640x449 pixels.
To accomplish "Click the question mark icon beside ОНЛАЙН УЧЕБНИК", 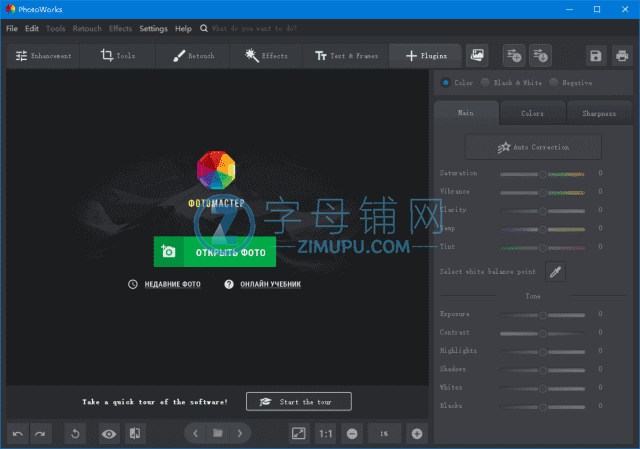I will coord(229,284).
